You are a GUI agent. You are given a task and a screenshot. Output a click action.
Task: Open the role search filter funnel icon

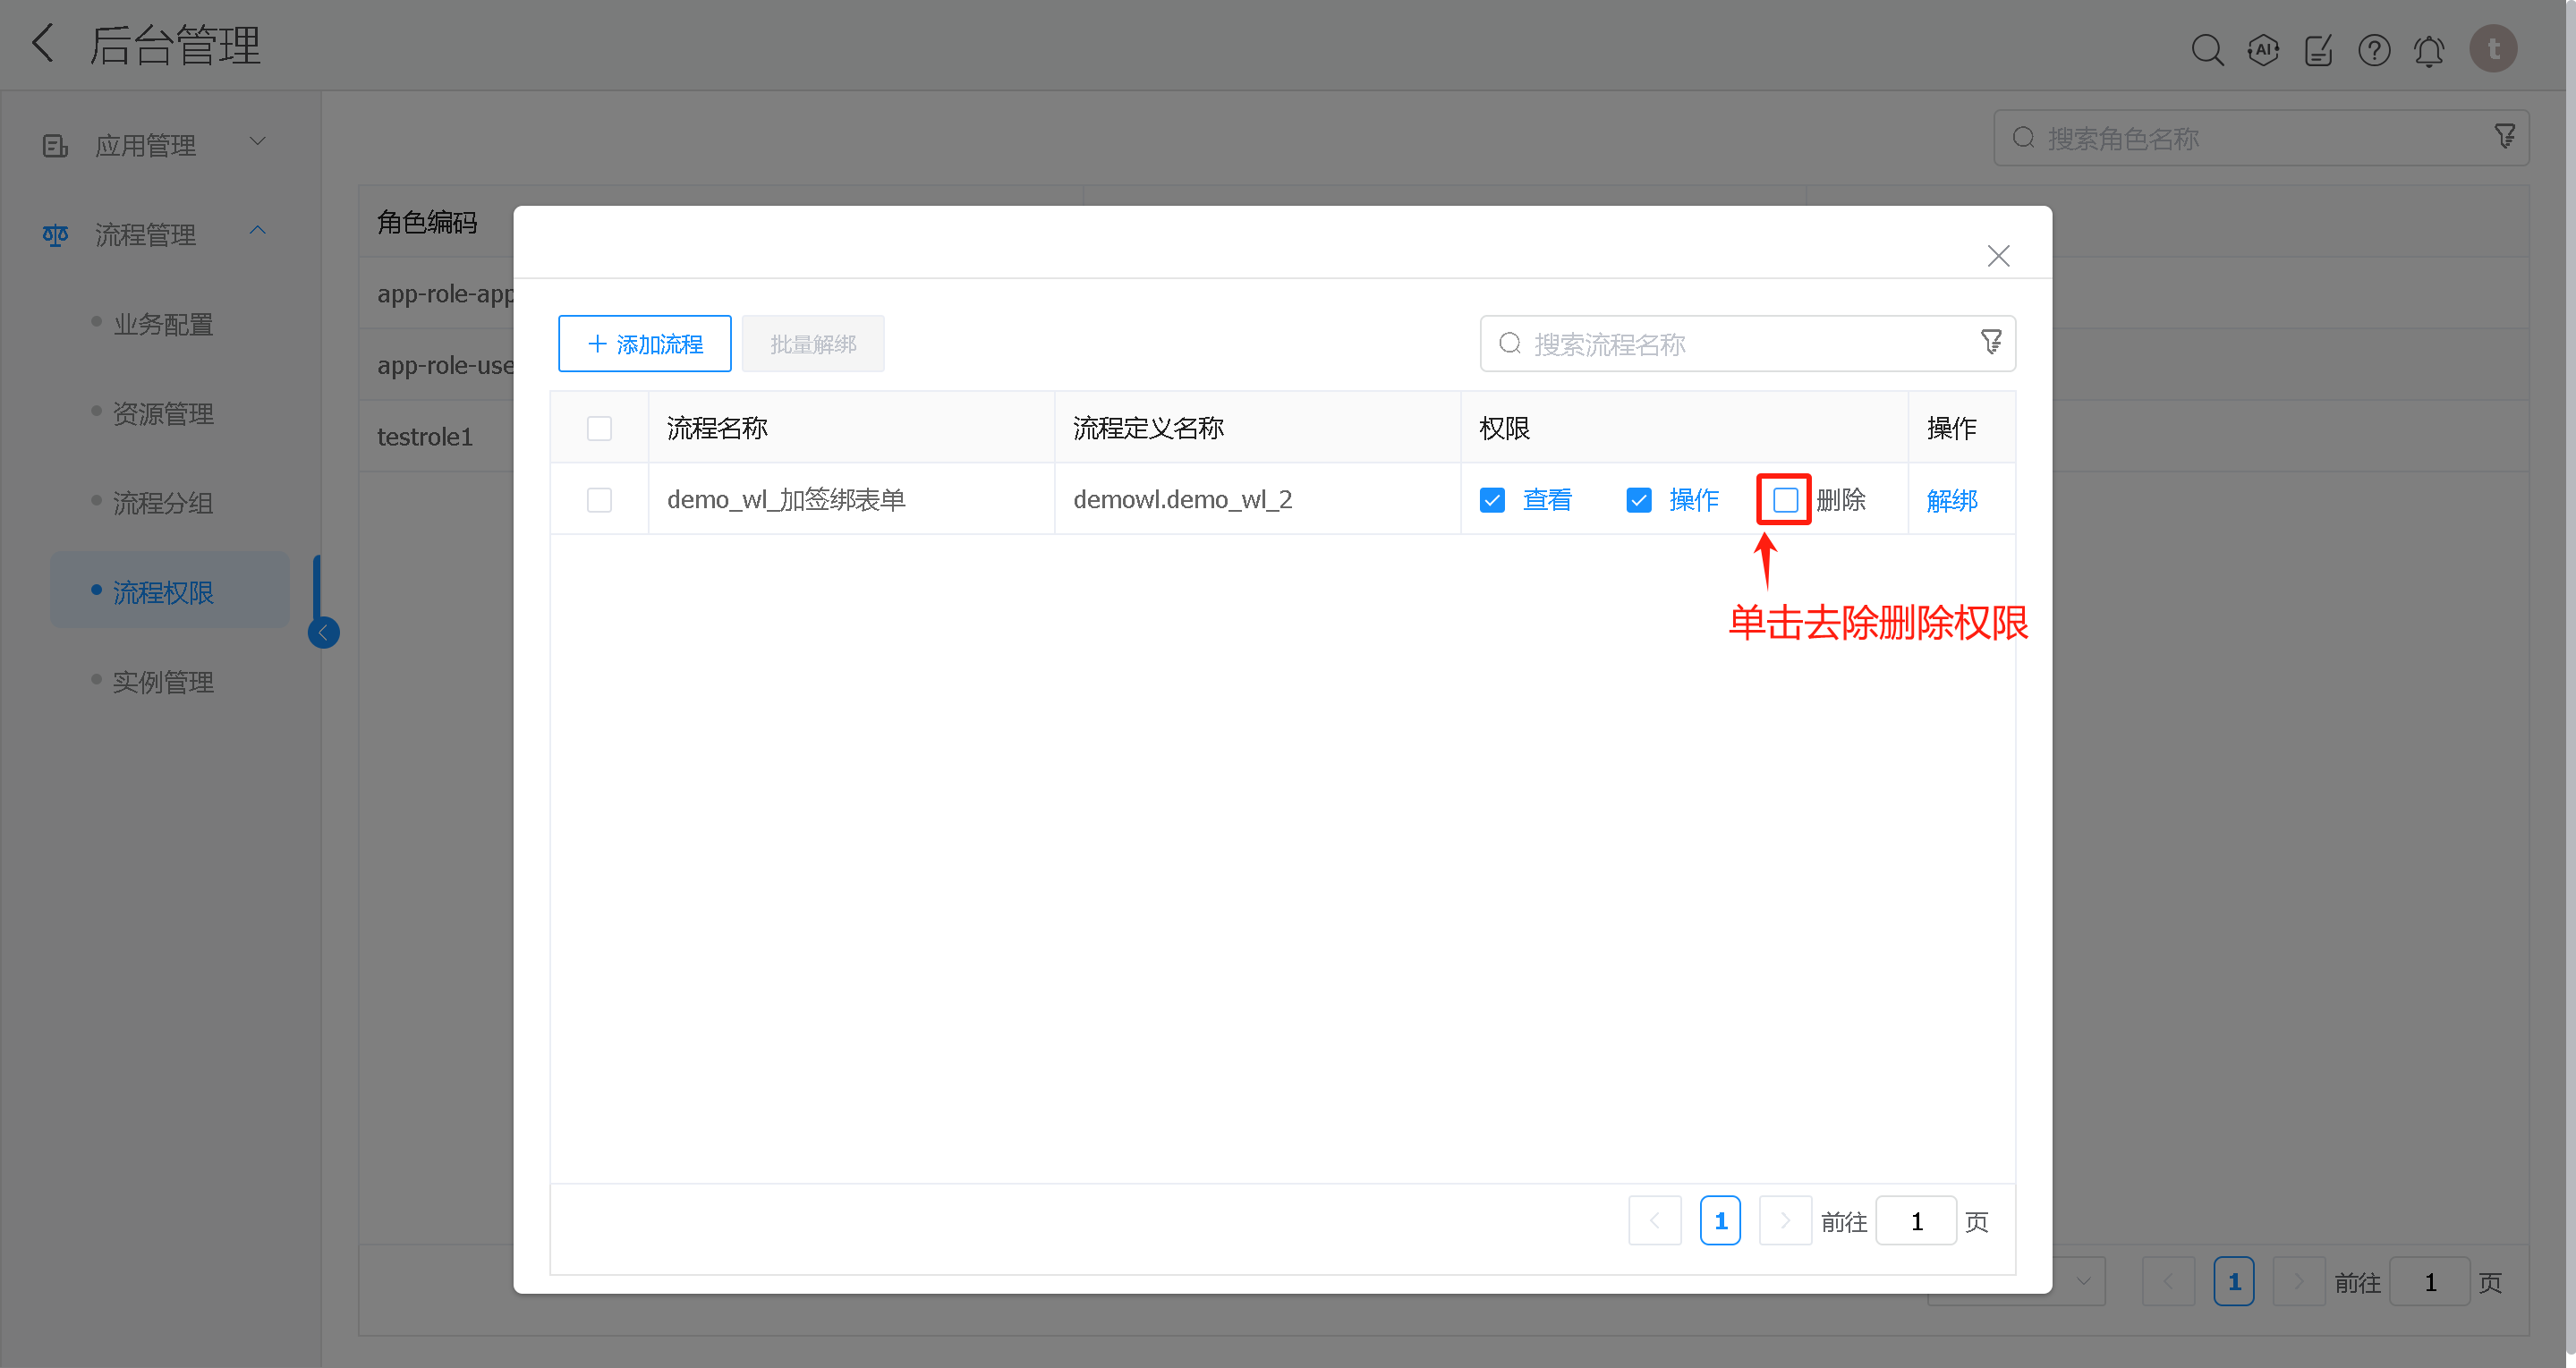[x=2504, y=136]
